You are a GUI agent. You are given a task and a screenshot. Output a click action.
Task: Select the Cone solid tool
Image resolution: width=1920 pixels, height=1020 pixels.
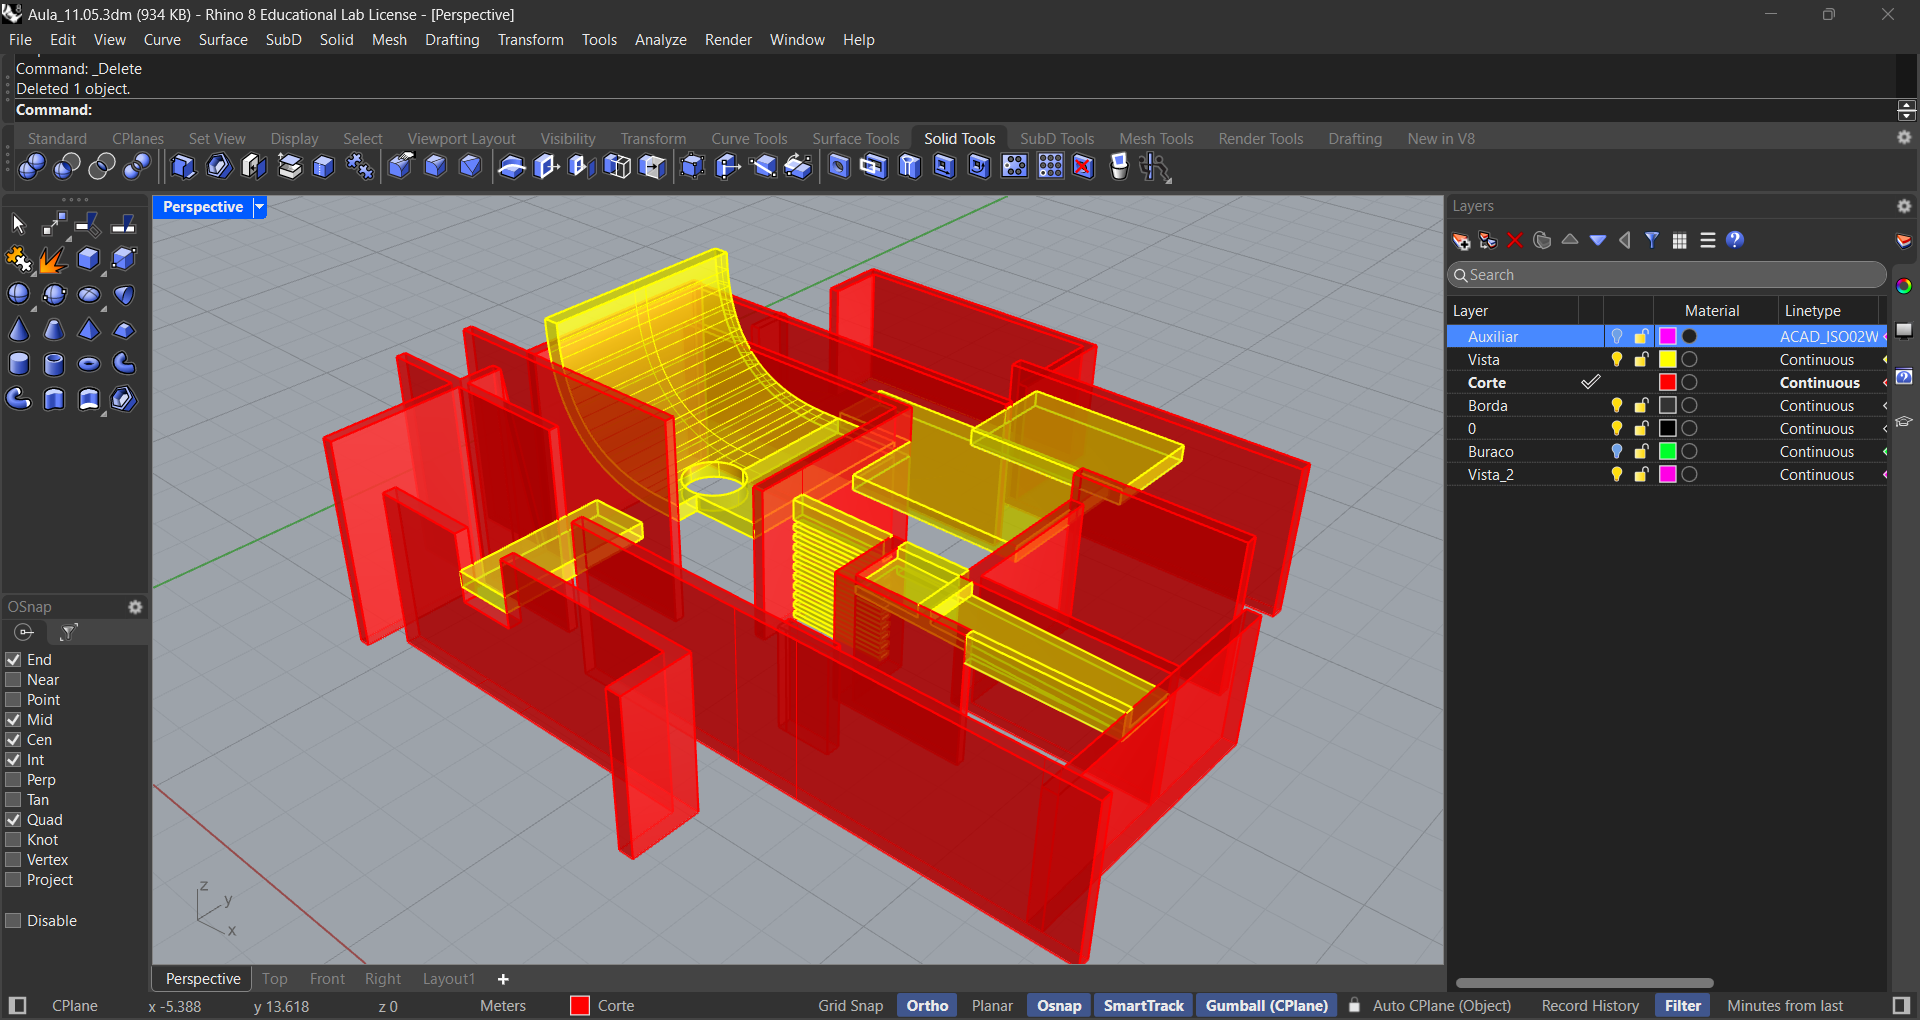click(18, 330)
